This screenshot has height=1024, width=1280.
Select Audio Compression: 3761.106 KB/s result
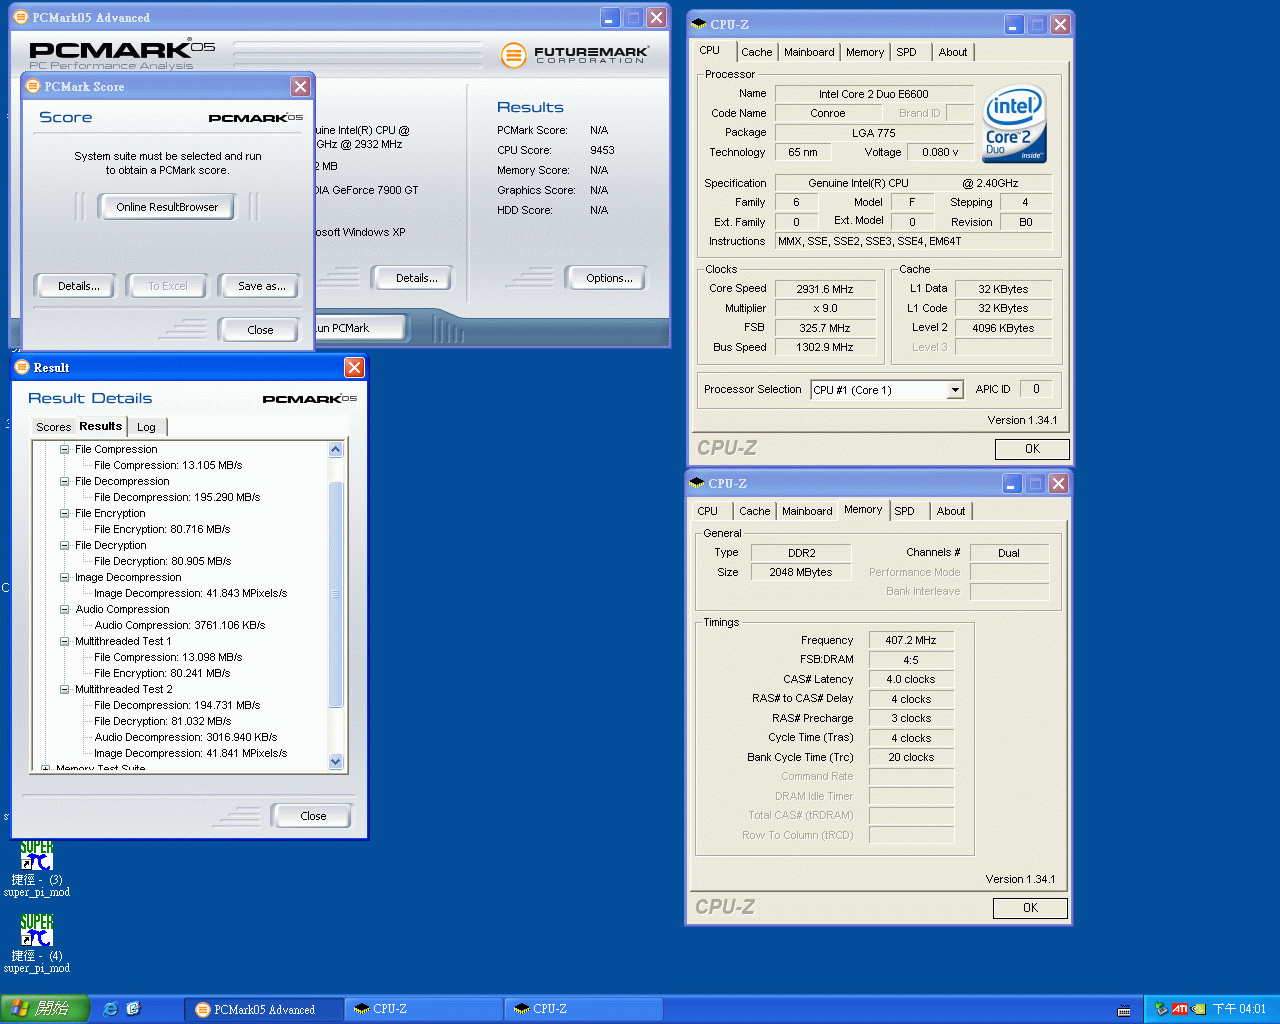coord(180,625)
